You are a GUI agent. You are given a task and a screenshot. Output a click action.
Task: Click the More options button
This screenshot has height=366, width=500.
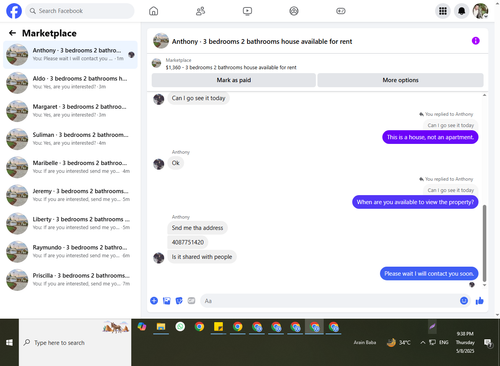click(x=400, y=80)
